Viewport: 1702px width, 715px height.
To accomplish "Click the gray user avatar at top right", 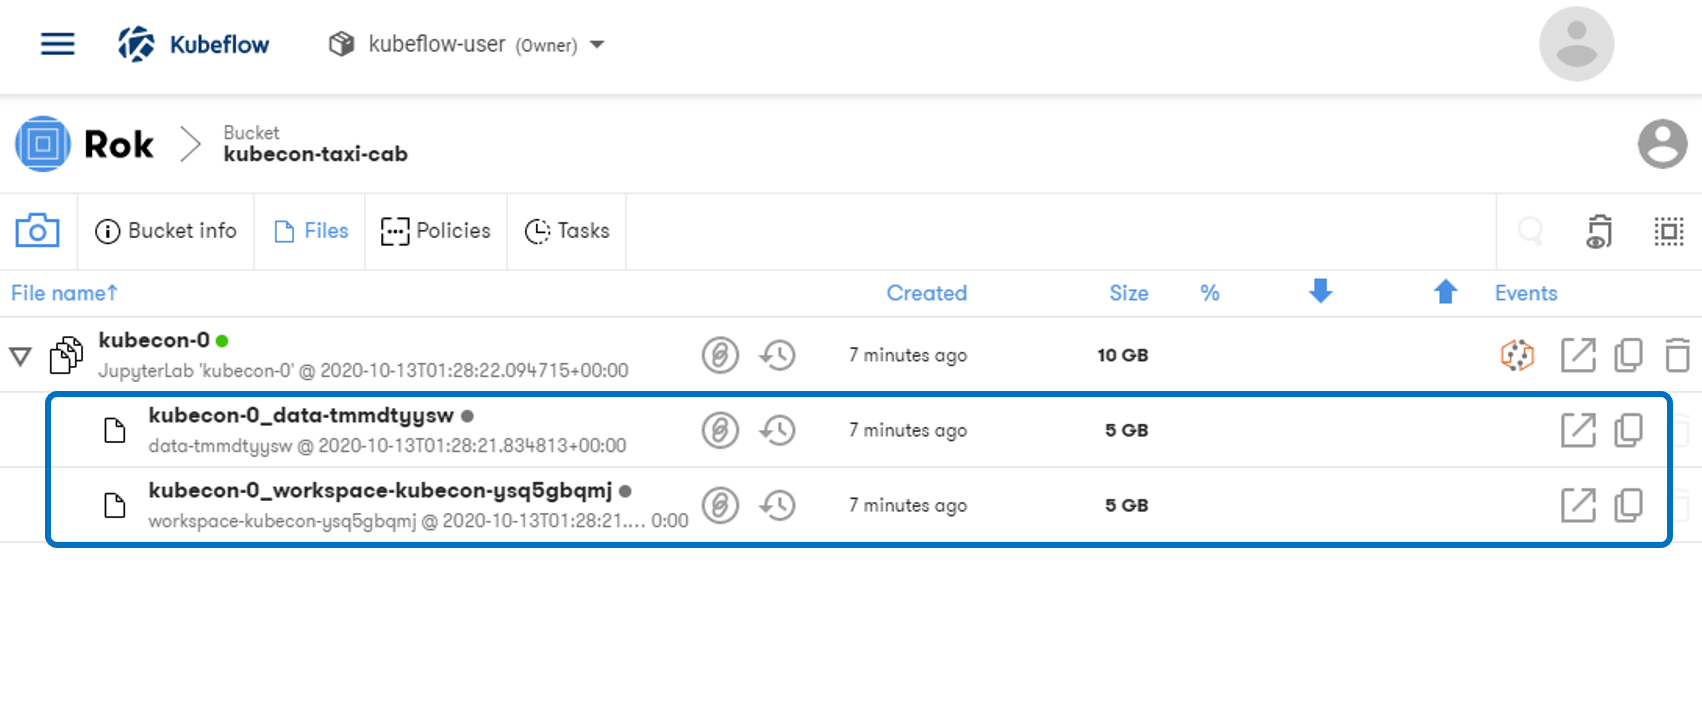I will (1576, 44).
